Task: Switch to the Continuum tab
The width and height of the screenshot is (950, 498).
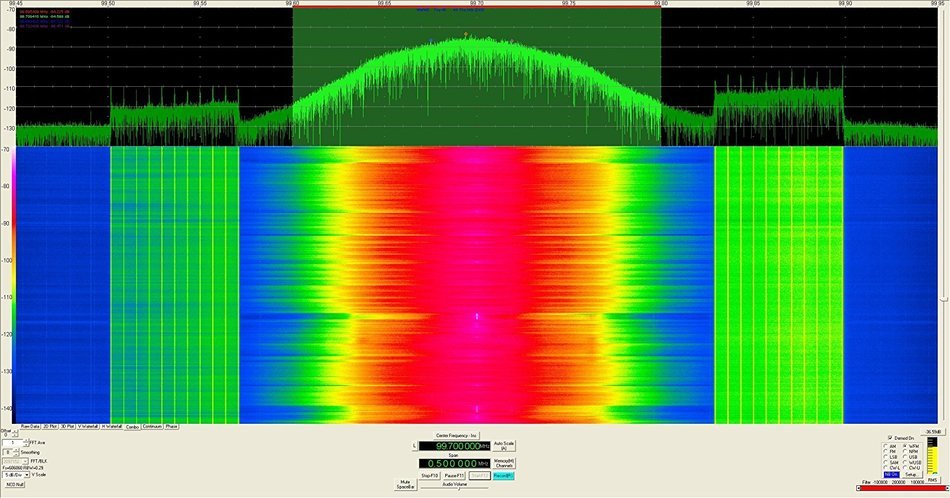Action: [x=152, y=427]
